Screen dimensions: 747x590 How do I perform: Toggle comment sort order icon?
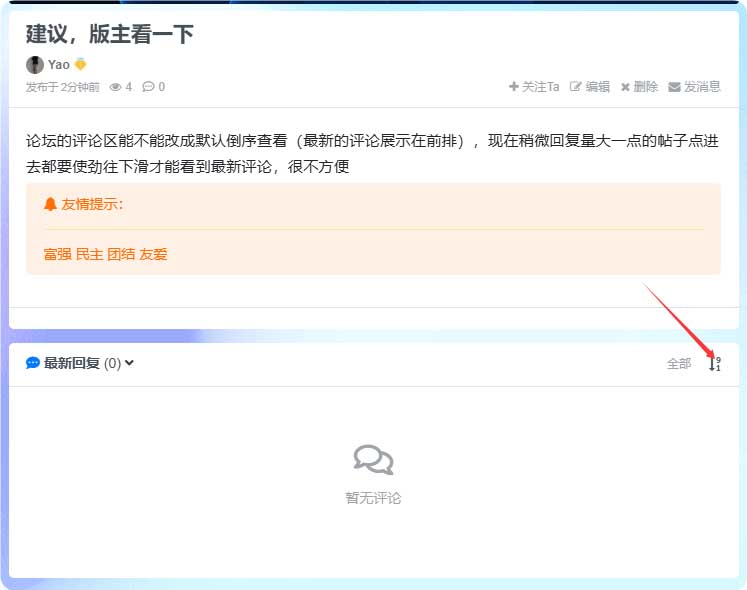pos(715,364)
